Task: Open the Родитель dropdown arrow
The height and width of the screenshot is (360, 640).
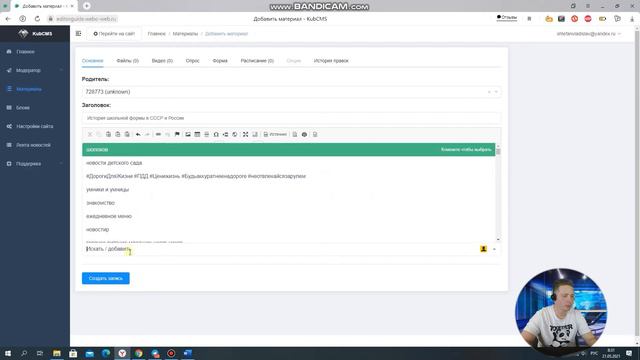Action: click(x=496, y=92)
